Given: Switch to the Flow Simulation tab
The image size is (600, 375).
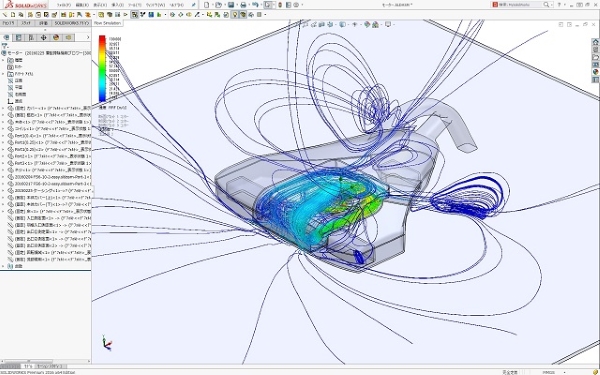Looking at the screenshot, I should [x=107, y=23].
